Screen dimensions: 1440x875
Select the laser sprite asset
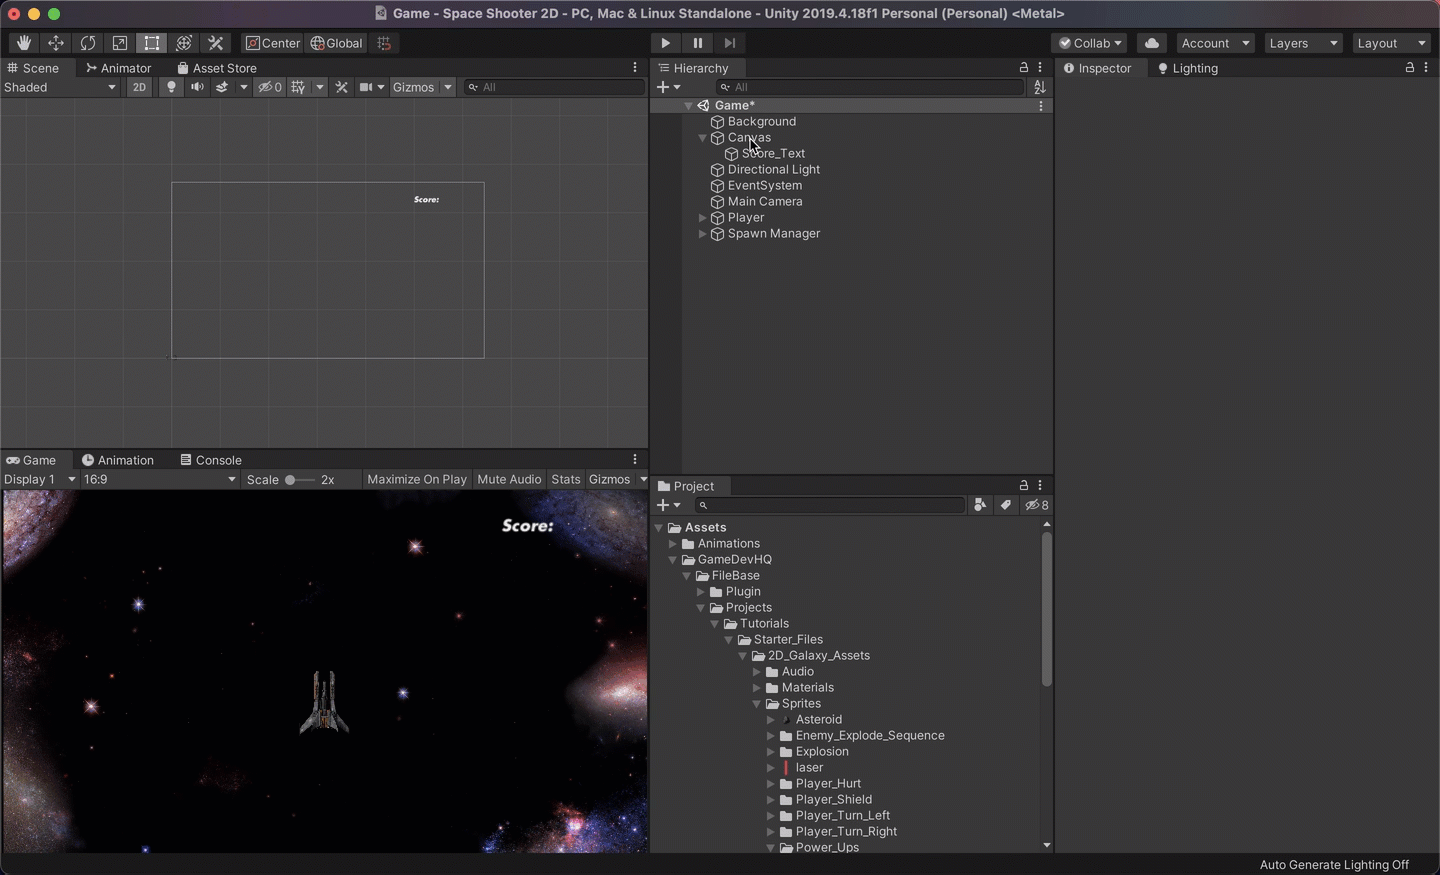(x=810, y=767)
